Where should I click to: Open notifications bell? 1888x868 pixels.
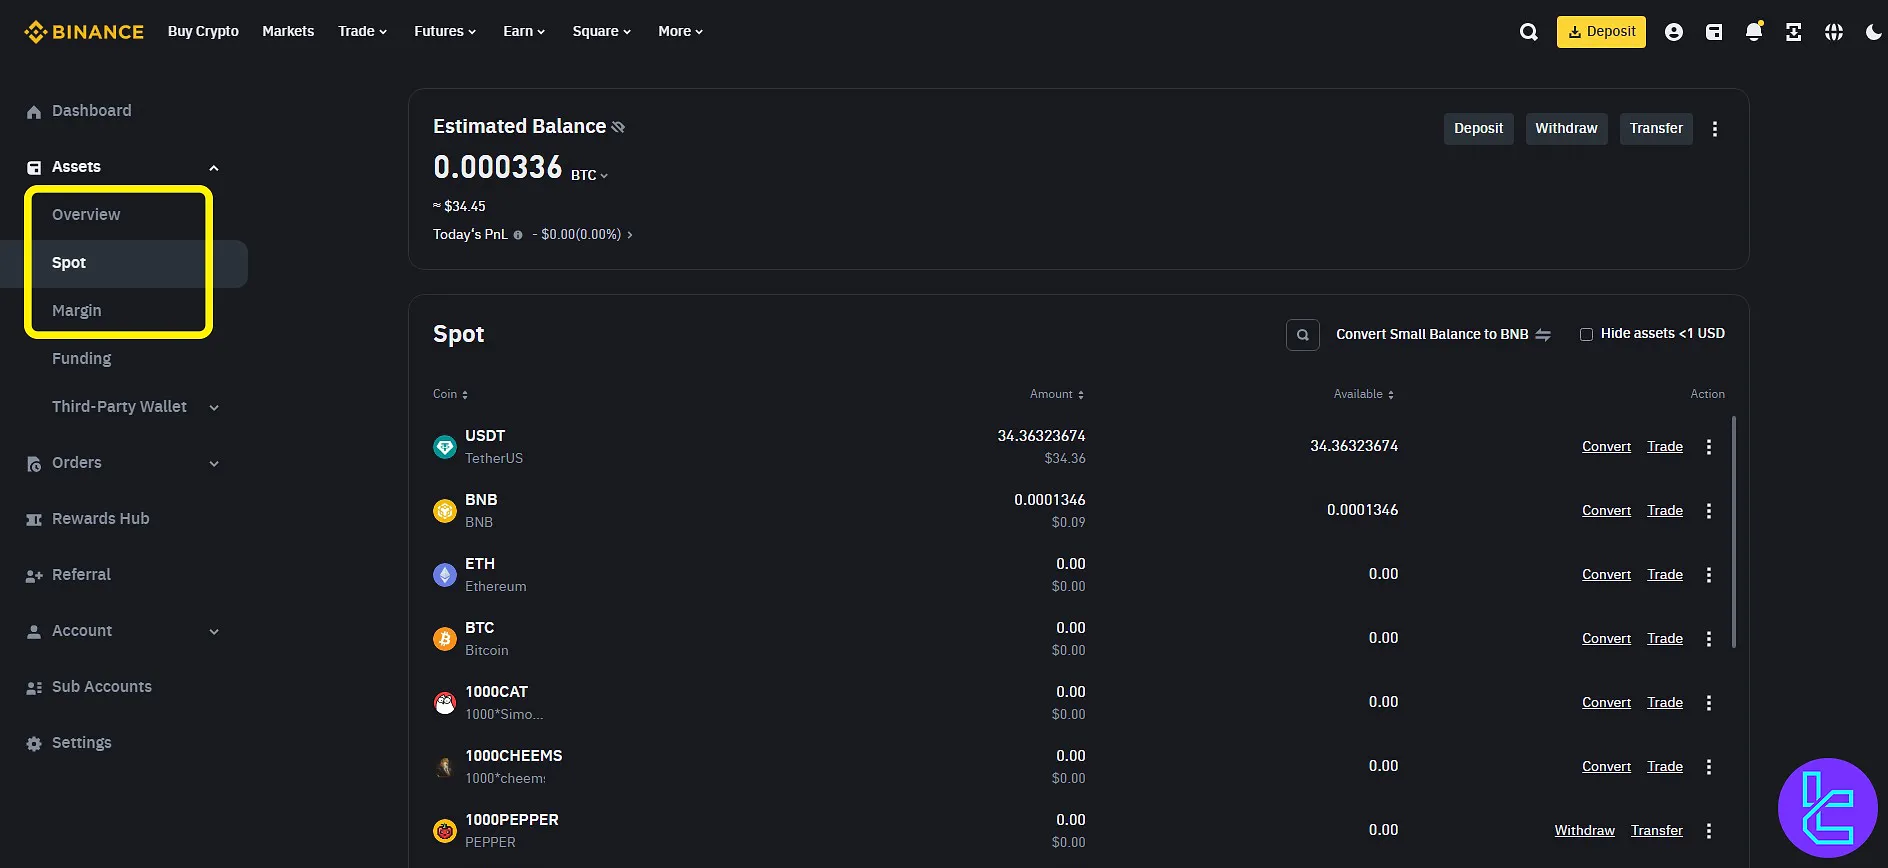1753,32
